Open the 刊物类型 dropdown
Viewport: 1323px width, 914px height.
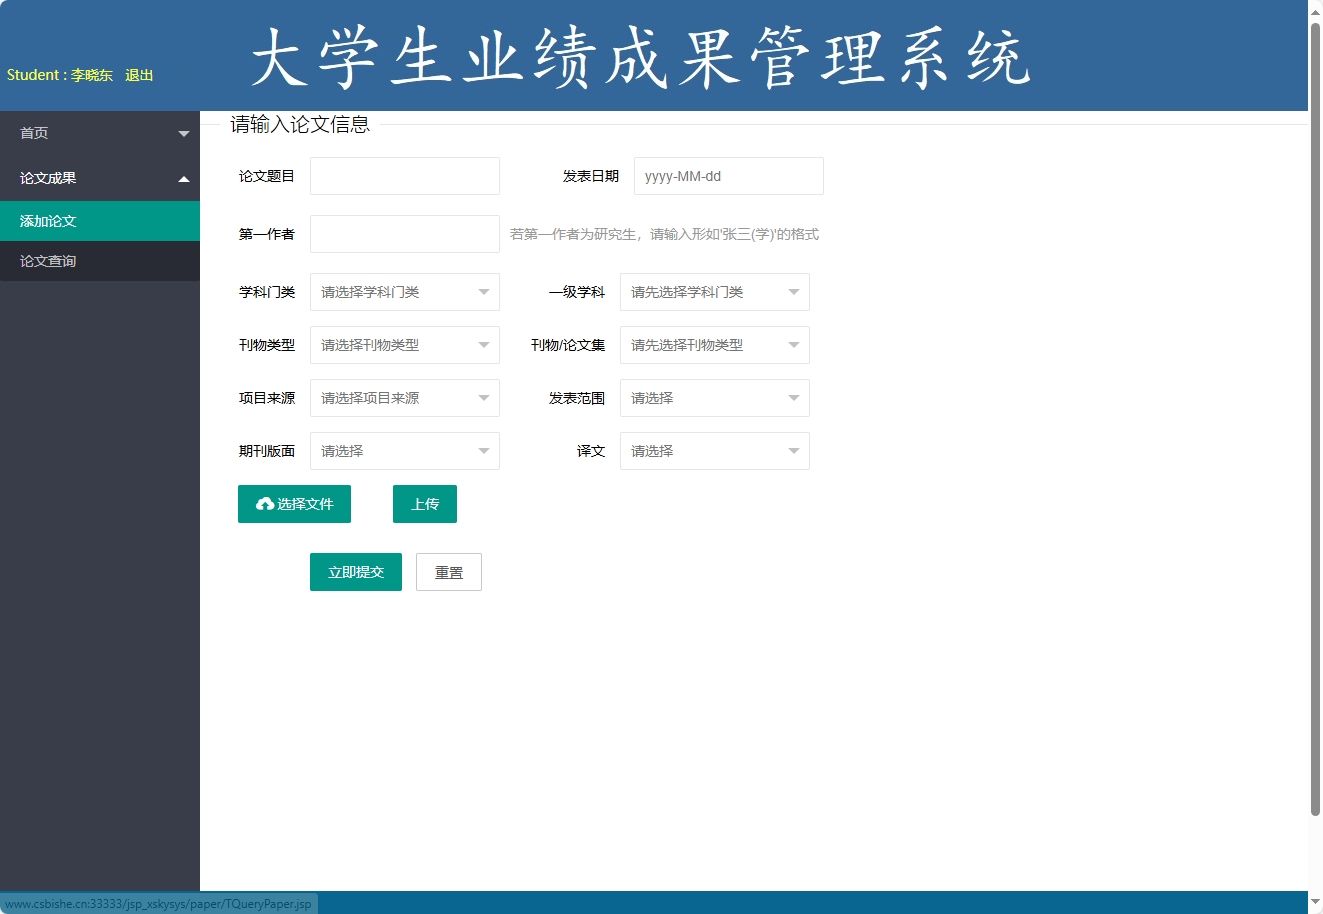tap(404, 345)
